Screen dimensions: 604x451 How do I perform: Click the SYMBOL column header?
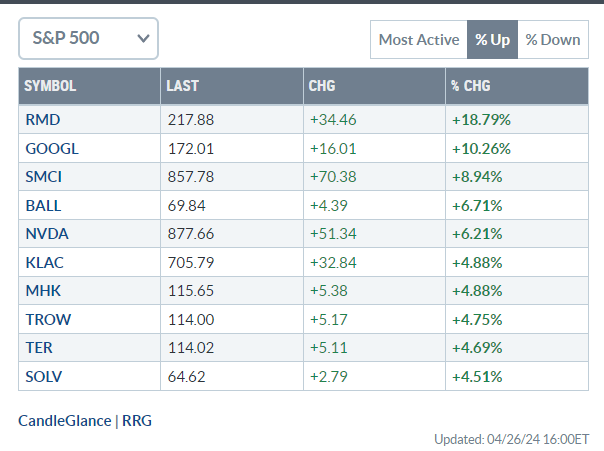click(x=50, y=86)
